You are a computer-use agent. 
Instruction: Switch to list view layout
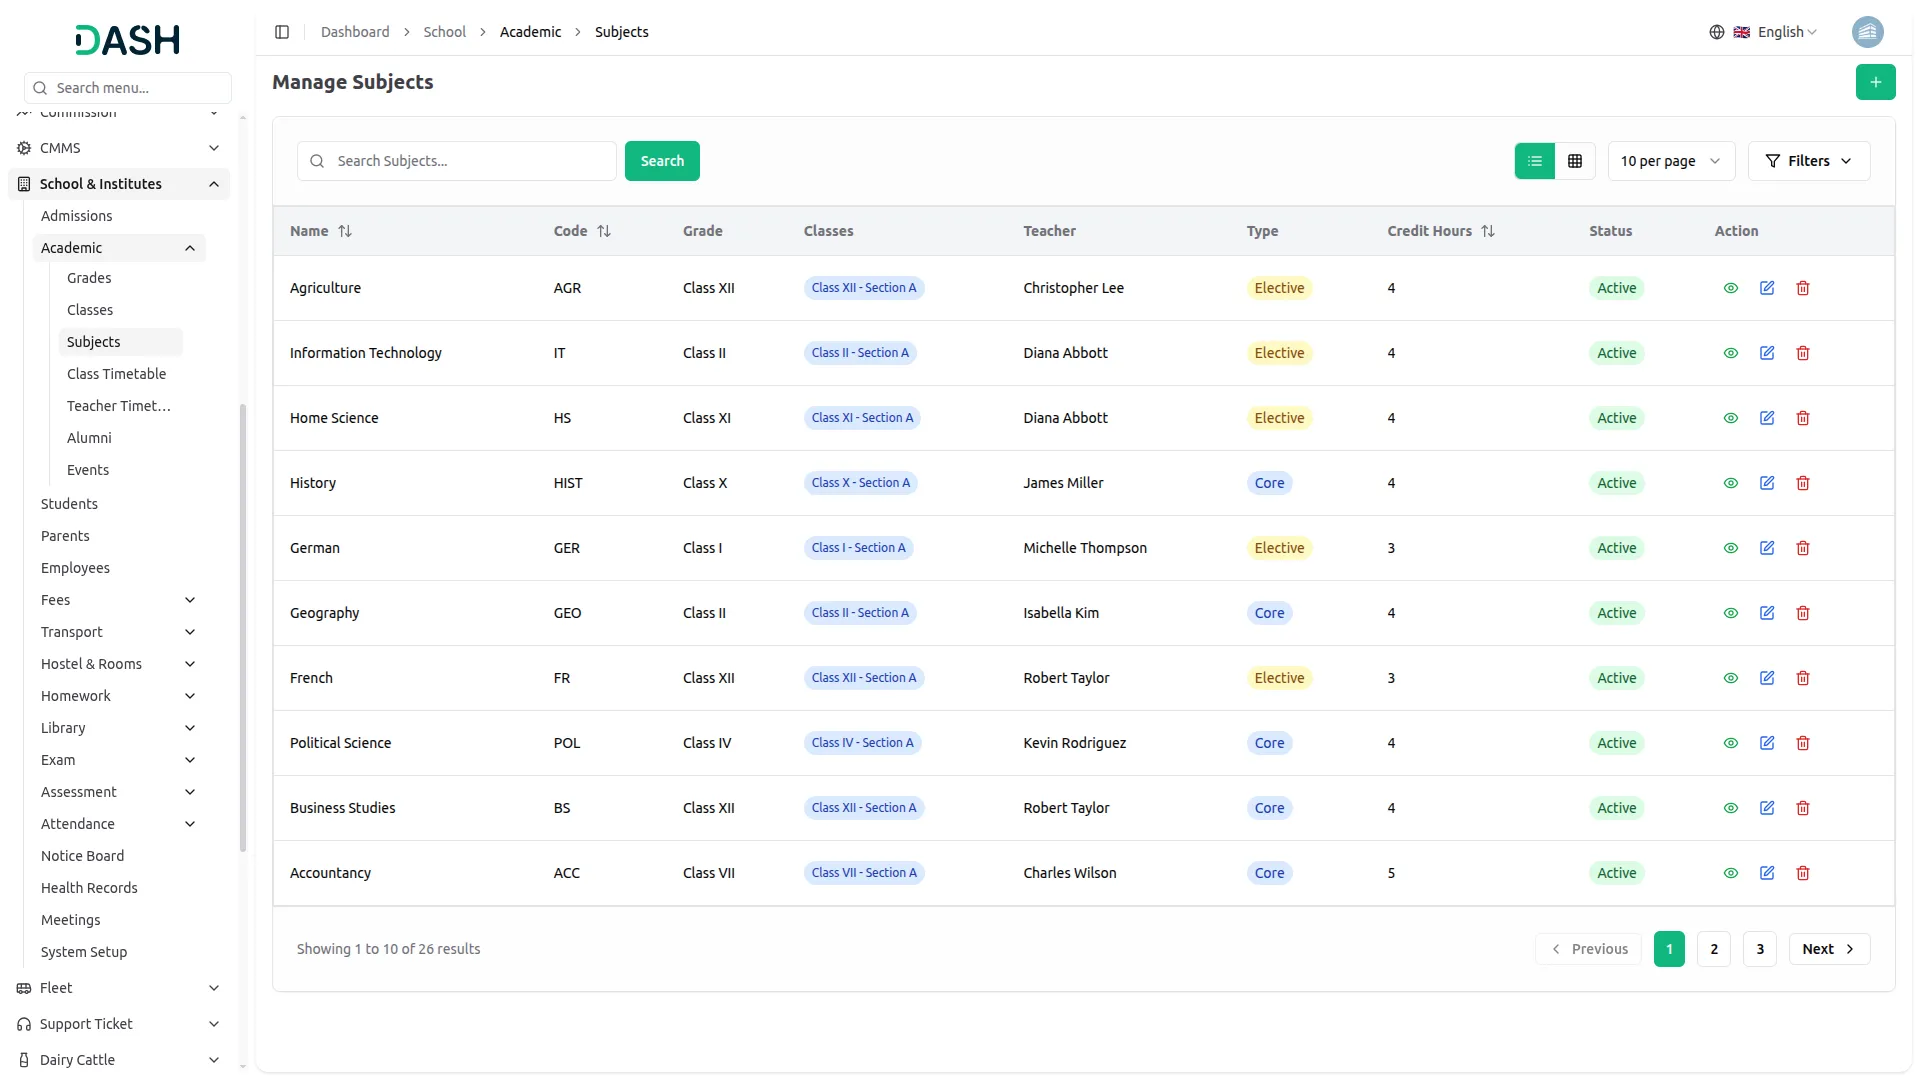click(1534, 161)
